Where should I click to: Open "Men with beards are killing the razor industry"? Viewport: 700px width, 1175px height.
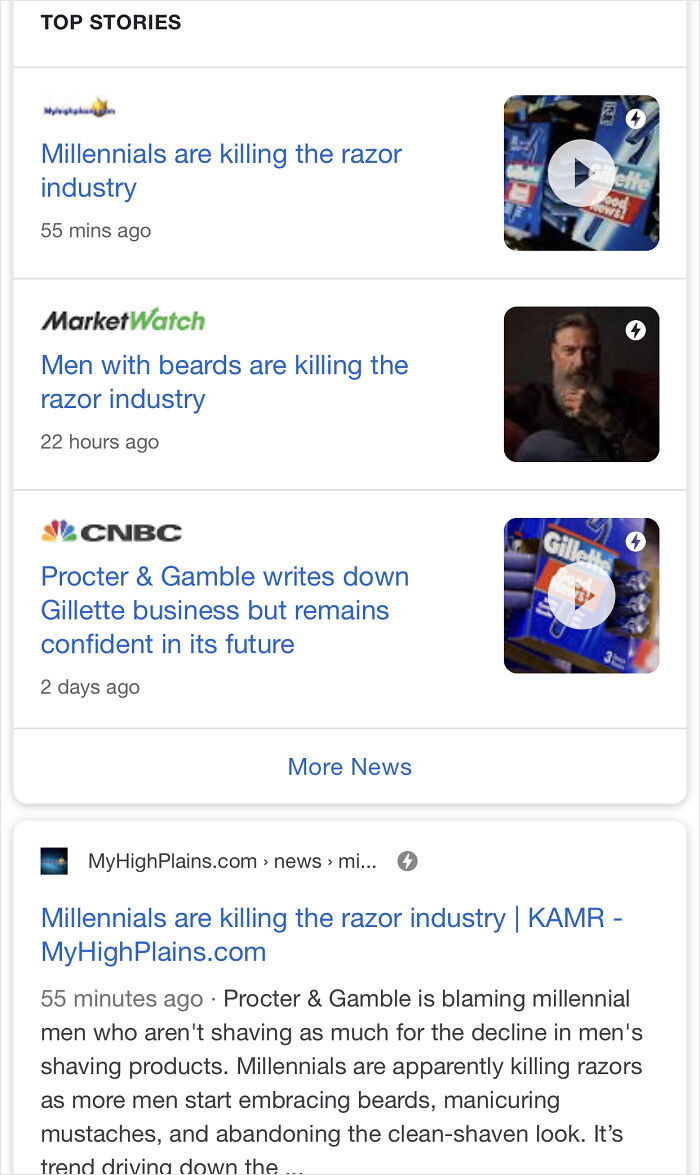pyautogui.click(x=225, y=382)
